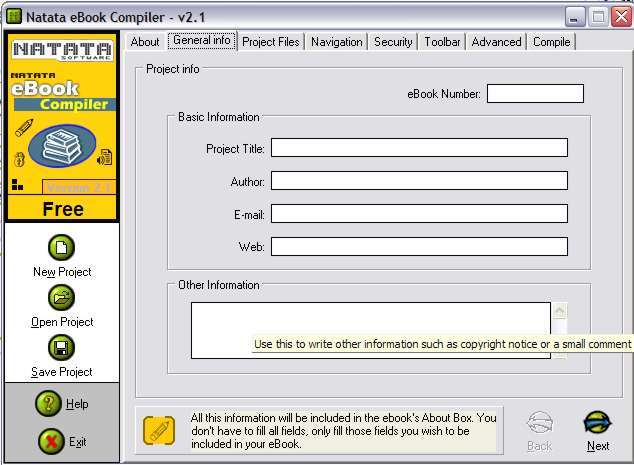
Task: Click into the Author field
Action: pyautogui.click(x=419, y=180)
